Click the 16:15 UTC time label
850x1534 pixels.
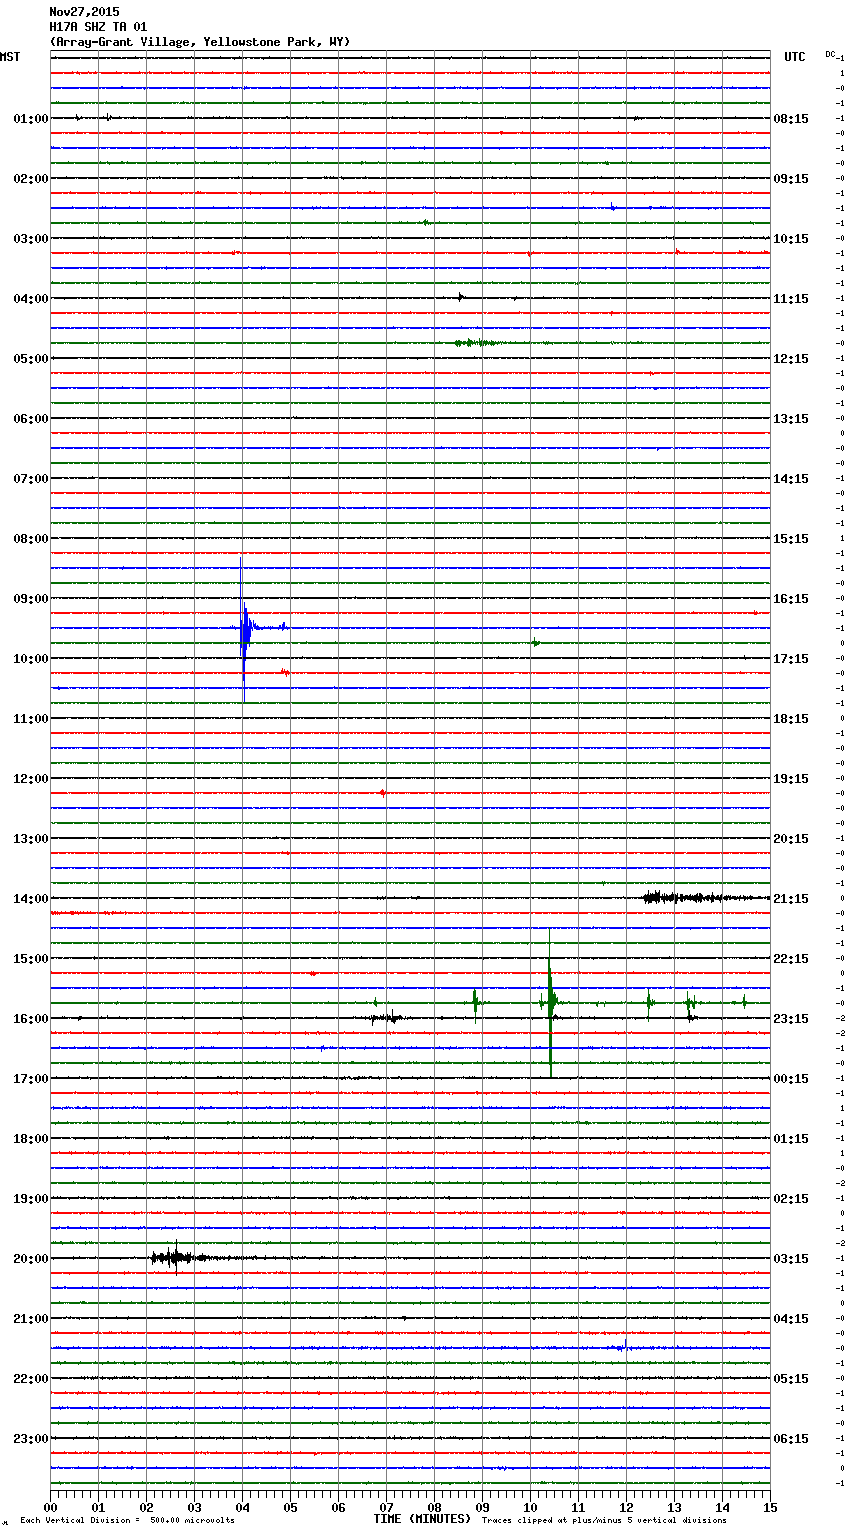[x=791, y=599]
